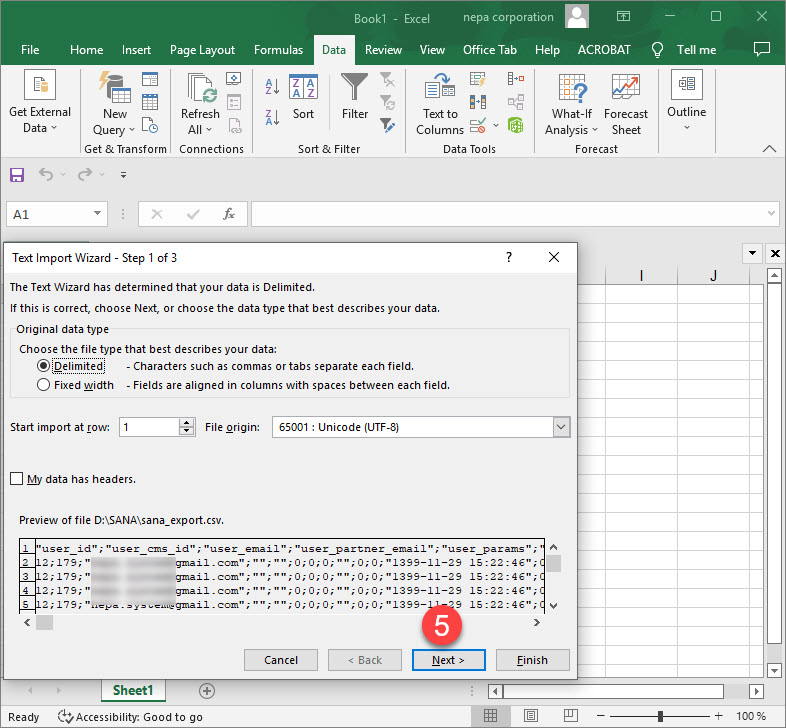Select the Fixed width option
786x728 pixels.
coord(43,385)
